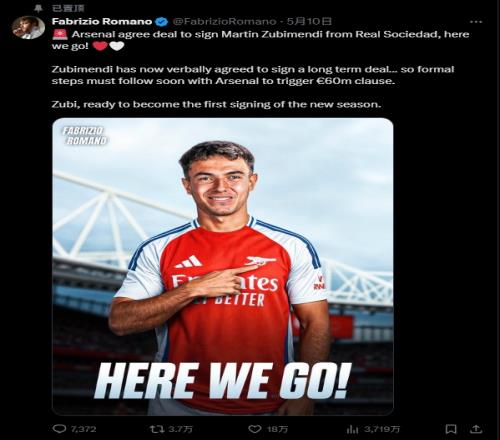Click the reply speech bubble icon
The image size is (500, 440).
[x=59, y=429]
